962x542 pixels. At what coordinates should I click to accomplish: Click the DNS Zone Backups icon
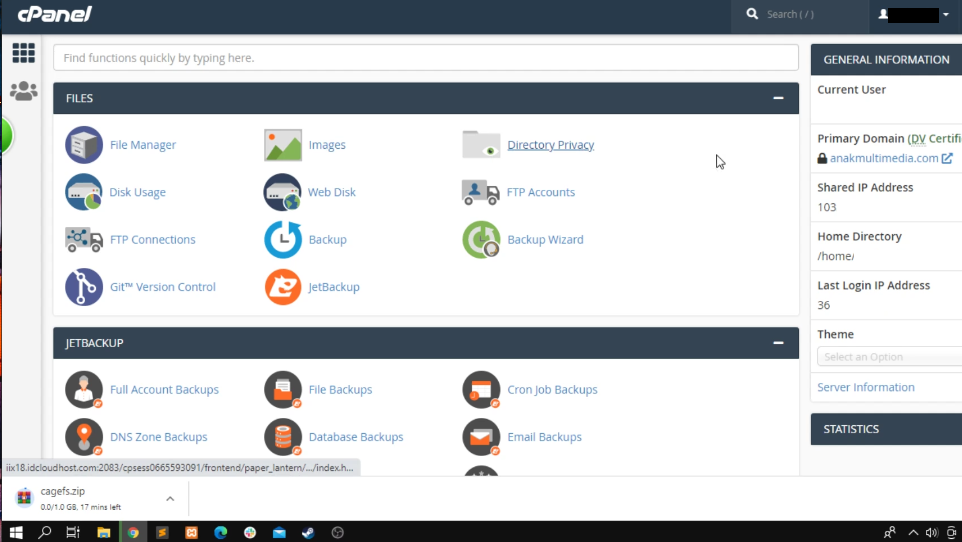pyautogui.click(x=84, y=437)
